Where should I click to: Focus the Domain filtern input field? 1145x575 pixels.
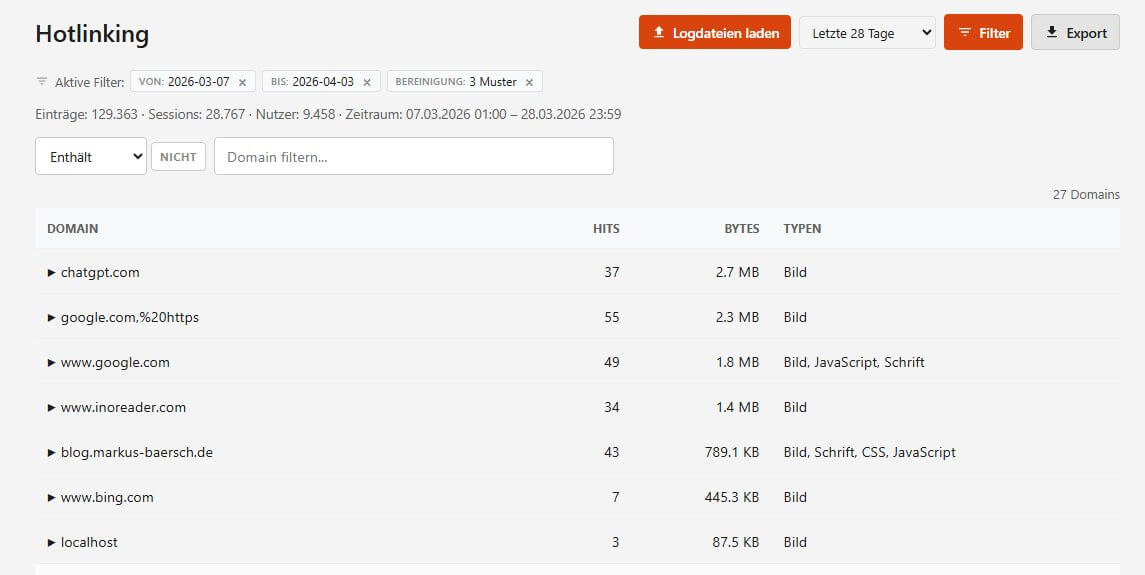pos(413,156)
